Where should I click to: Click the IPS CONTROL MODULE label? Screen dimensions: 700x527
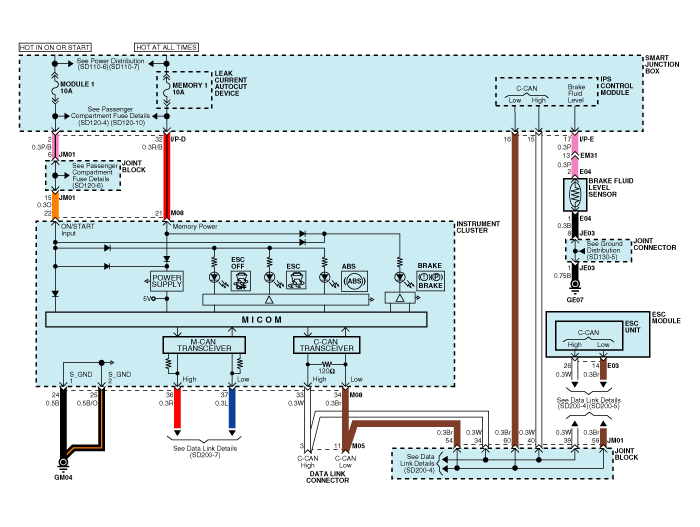617,86
